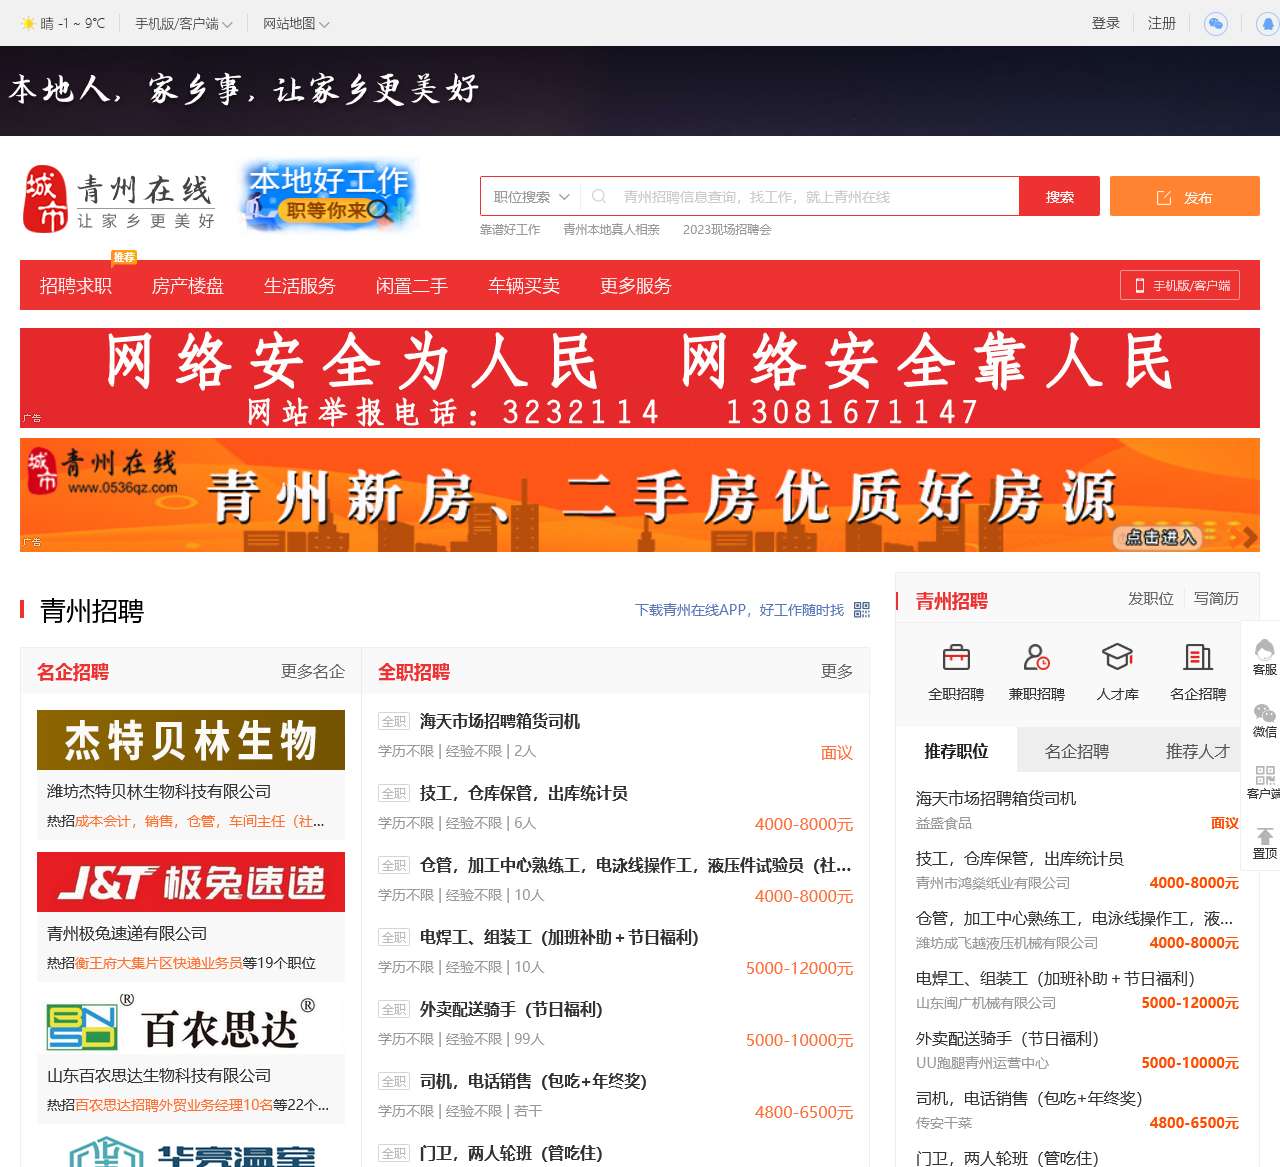The image size is (1280, 1167).
Task: Open 更多服务 navigation item
Action: click(x=636, y=286)
